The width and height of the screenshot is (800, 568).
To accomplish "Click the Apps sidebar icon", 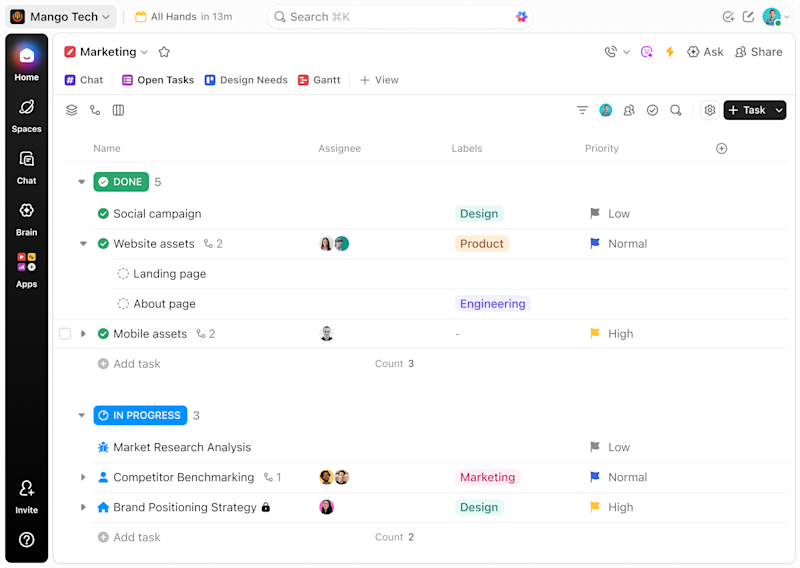I will click(27, 271).
